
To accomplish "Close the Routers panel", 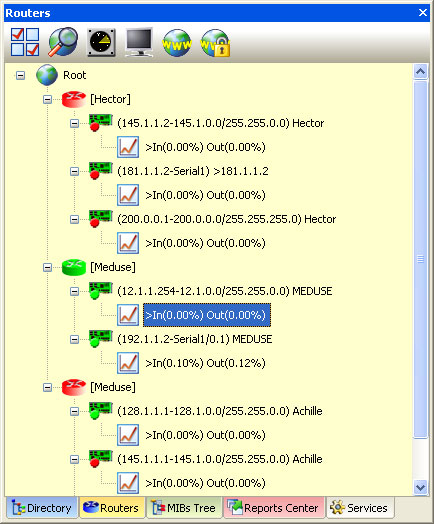I will (423, 13).
